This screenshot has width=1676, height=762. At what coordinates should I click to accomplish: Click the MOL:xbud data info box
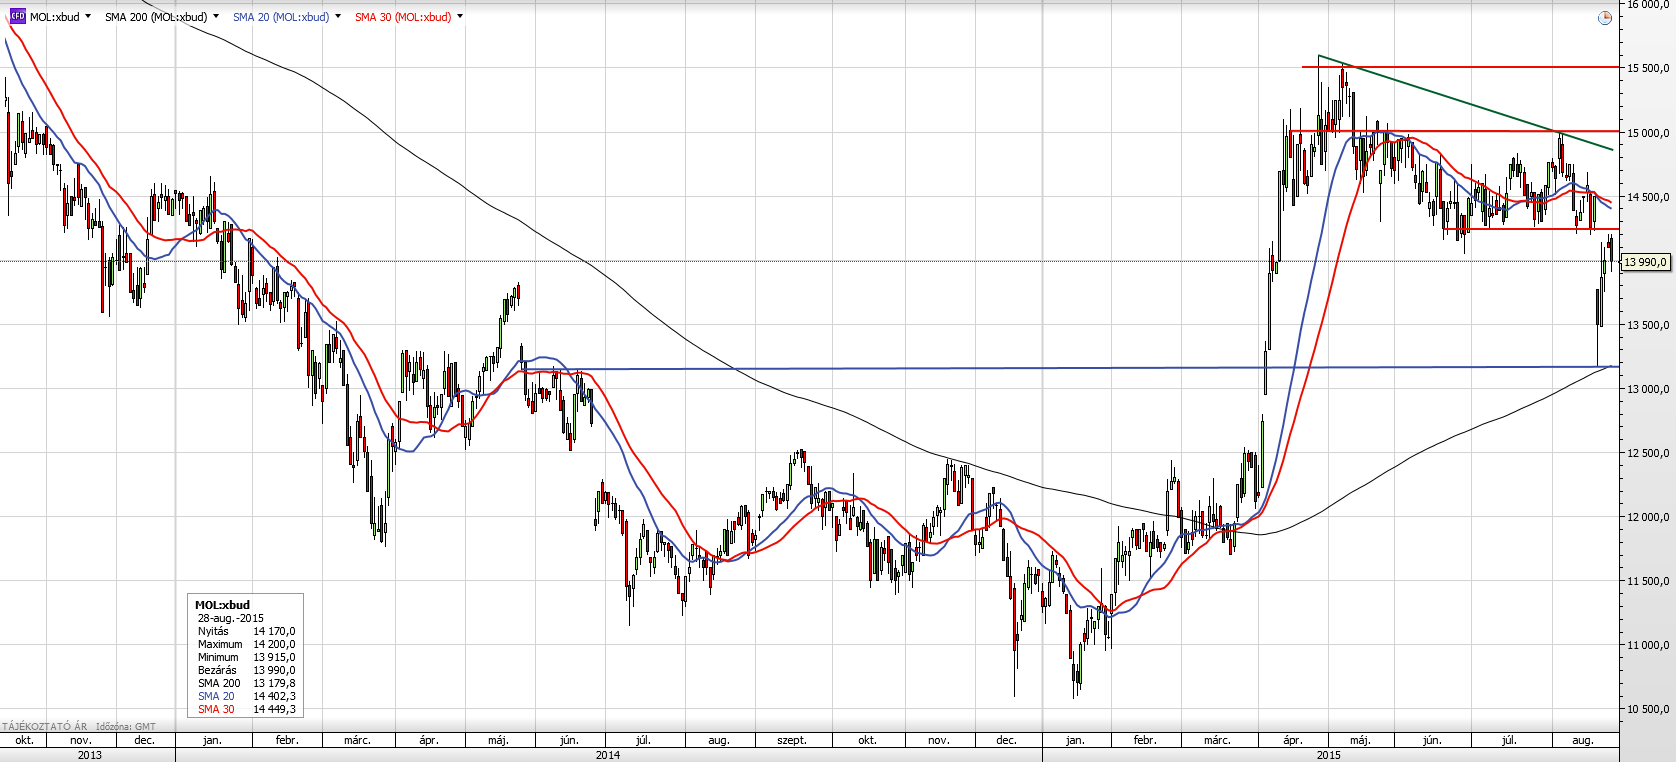pyautogui.click(x=245, y=655)
